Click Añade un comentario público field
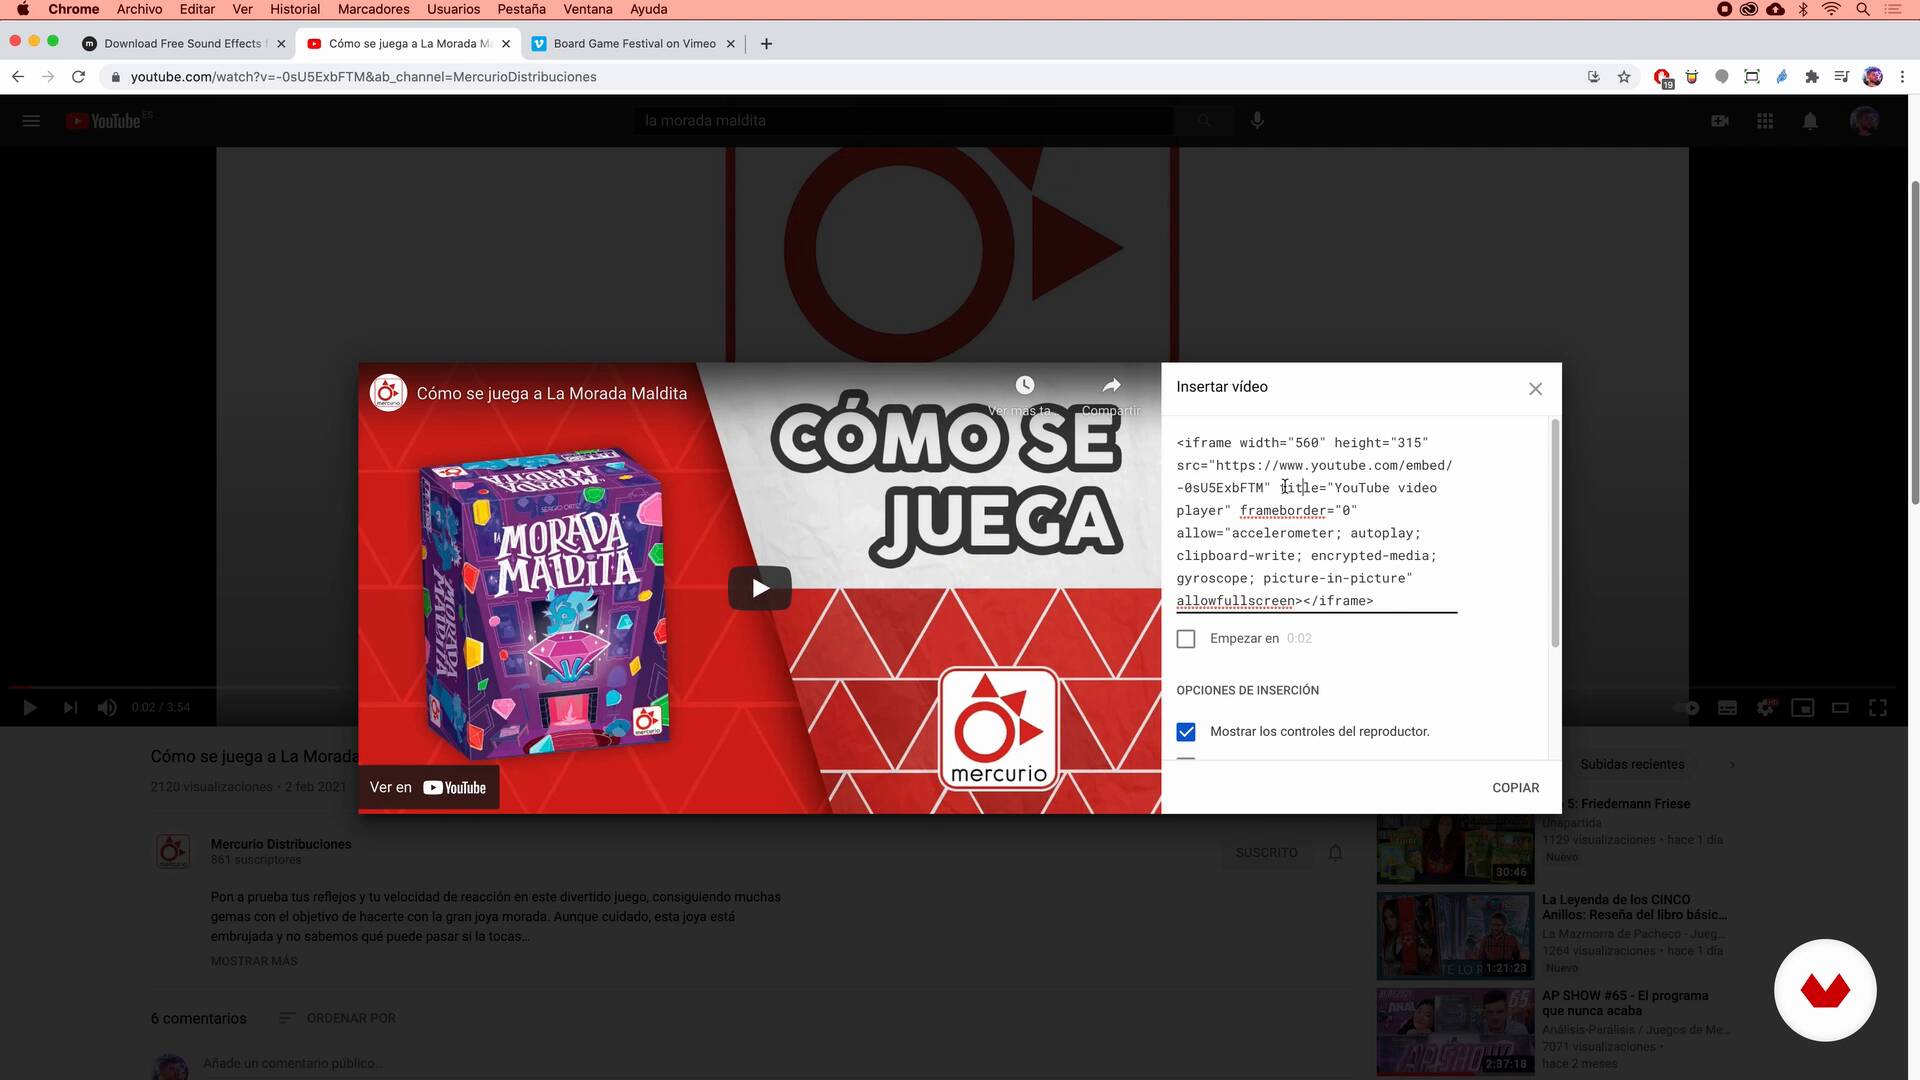This screenshot has width=1920, height=1080. [x=293, y=1063]
